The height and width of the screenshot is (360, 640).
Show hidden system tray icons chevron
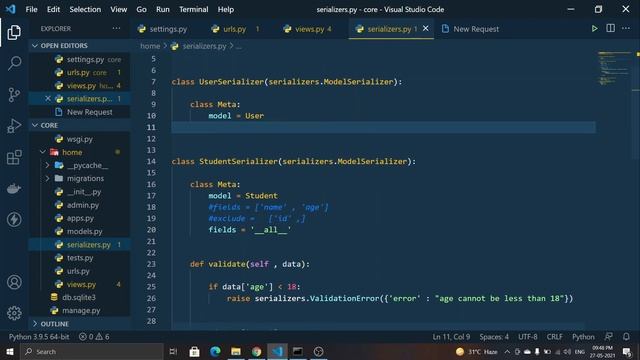tap(507, 351)
